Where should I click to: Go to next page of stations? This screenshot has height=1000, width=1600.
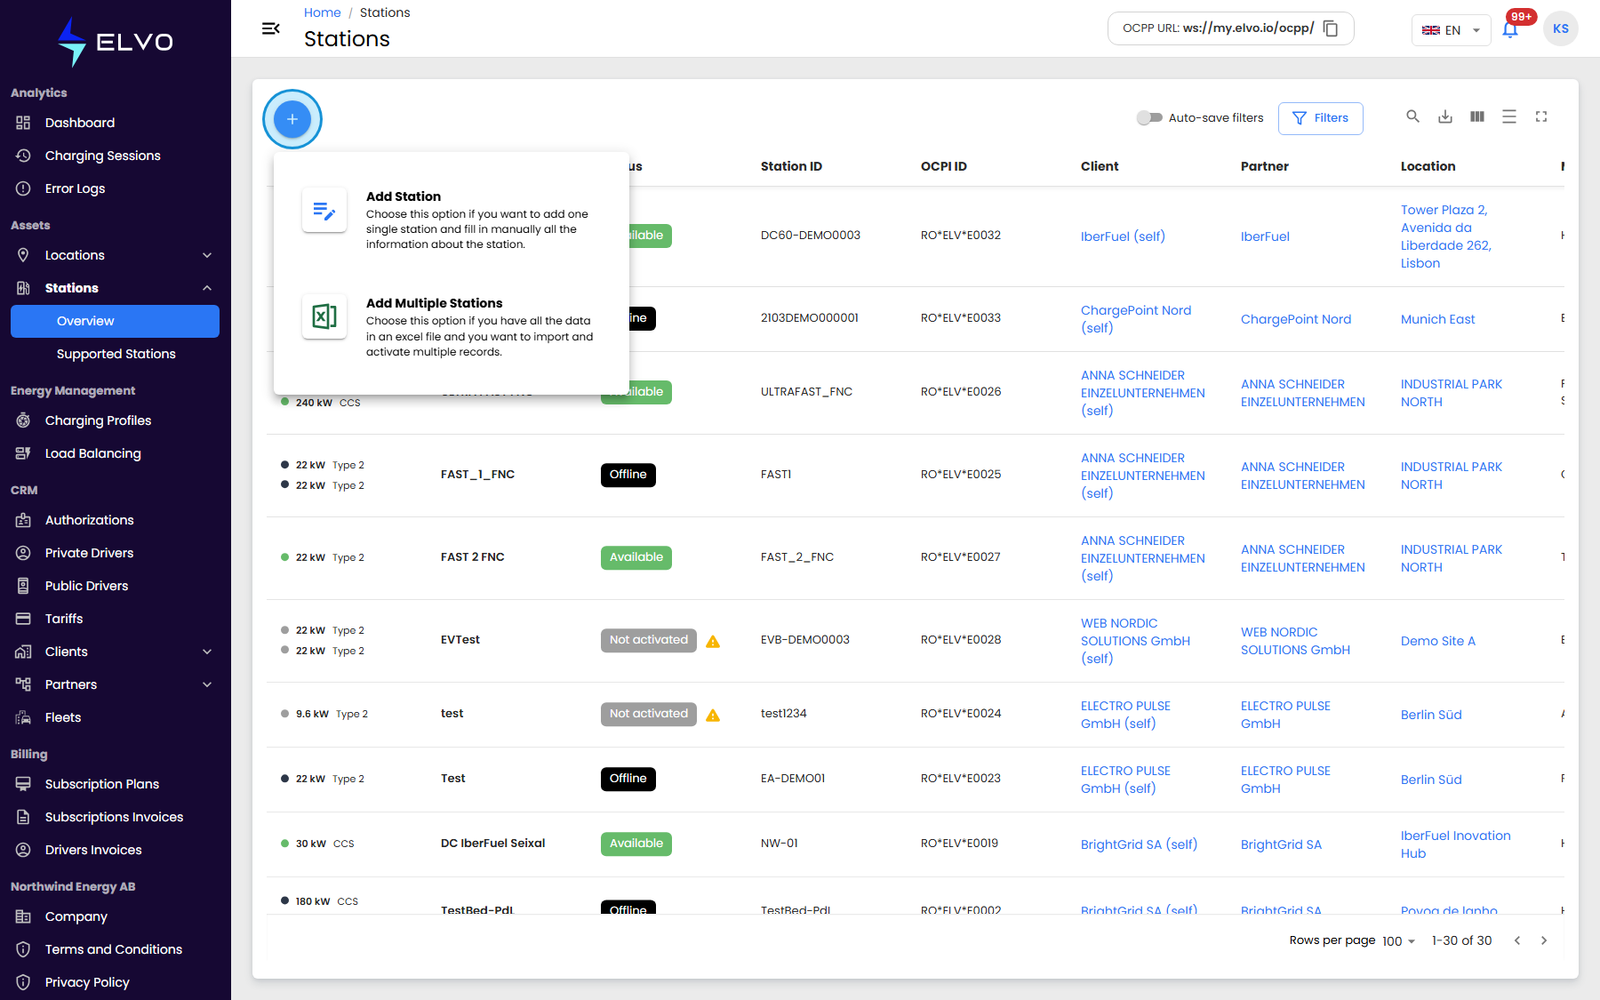coord(1544,941)
